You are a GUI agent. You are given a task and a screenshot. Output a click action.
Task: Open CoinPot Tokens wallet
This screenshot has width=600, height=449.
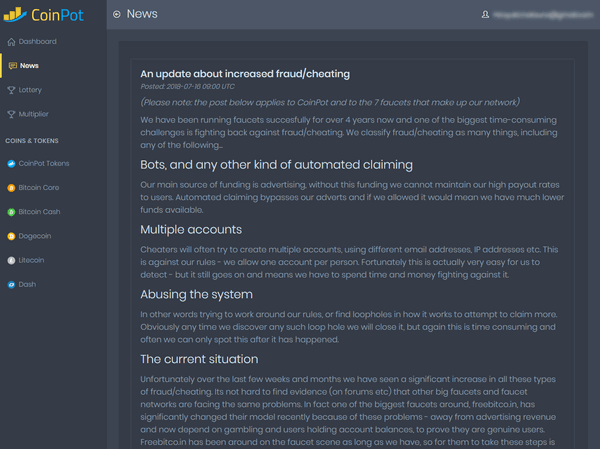(x=53, y=163)
